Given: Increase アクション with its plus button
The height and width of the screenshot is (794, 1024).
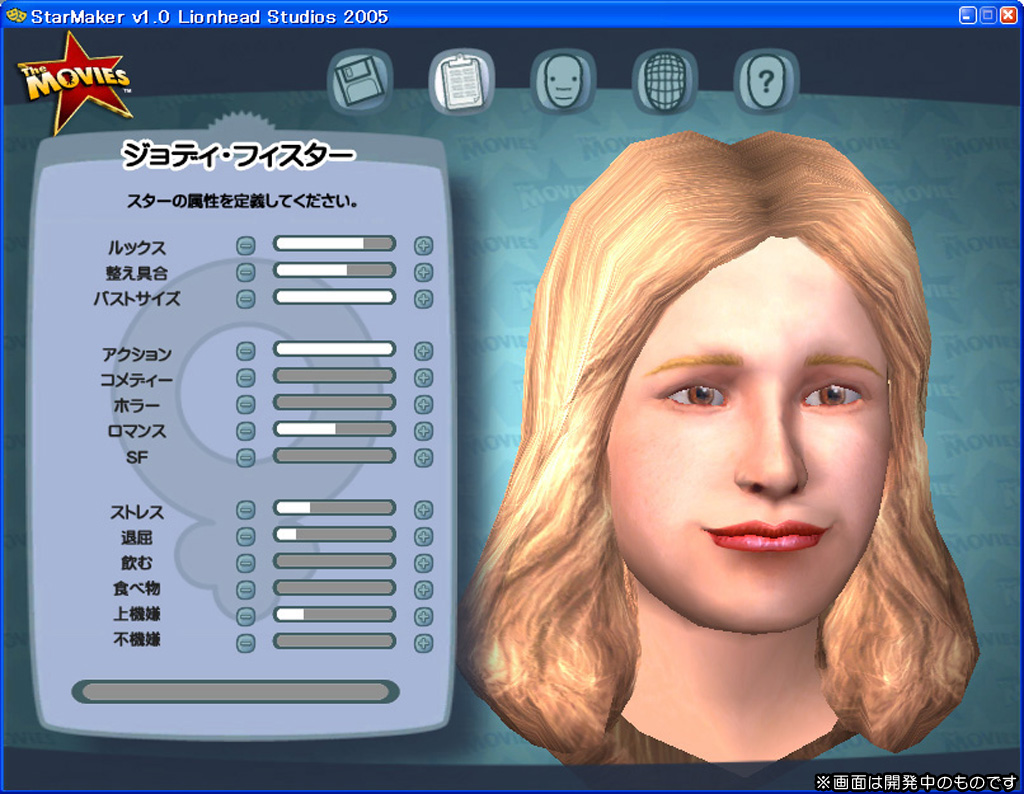Looking at the screenshot, I should (423, 351).
